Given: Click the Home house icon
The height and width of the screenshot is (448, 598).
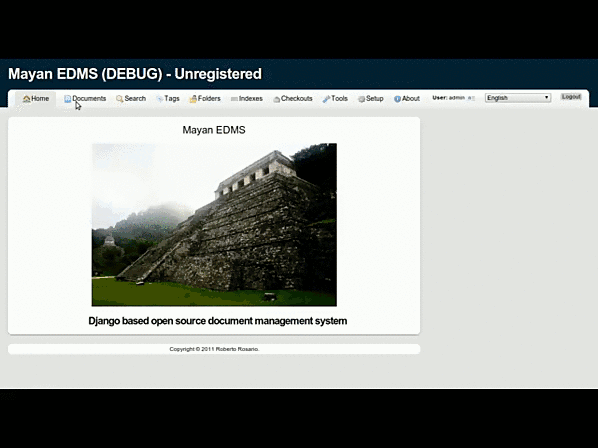Looking at the screenshot, I should pyautogui.click(x=26, y=99).
